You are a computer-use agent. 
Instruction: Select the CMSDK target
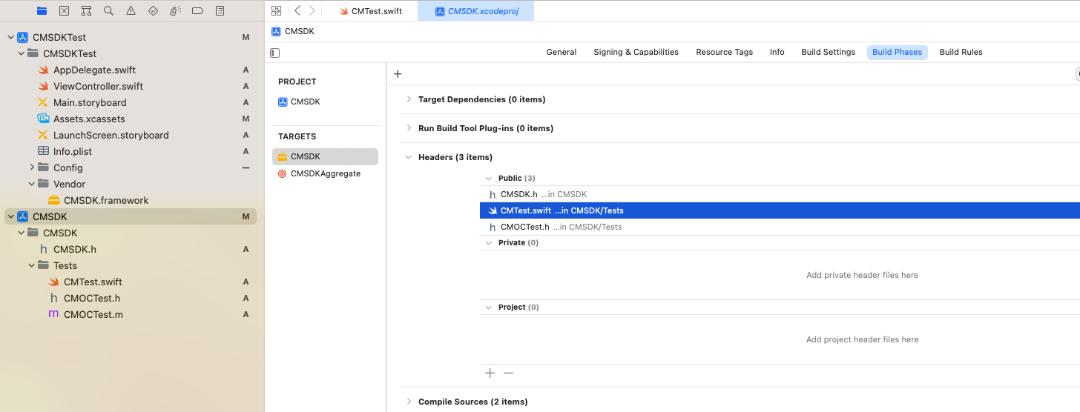[x=325, y=156]
